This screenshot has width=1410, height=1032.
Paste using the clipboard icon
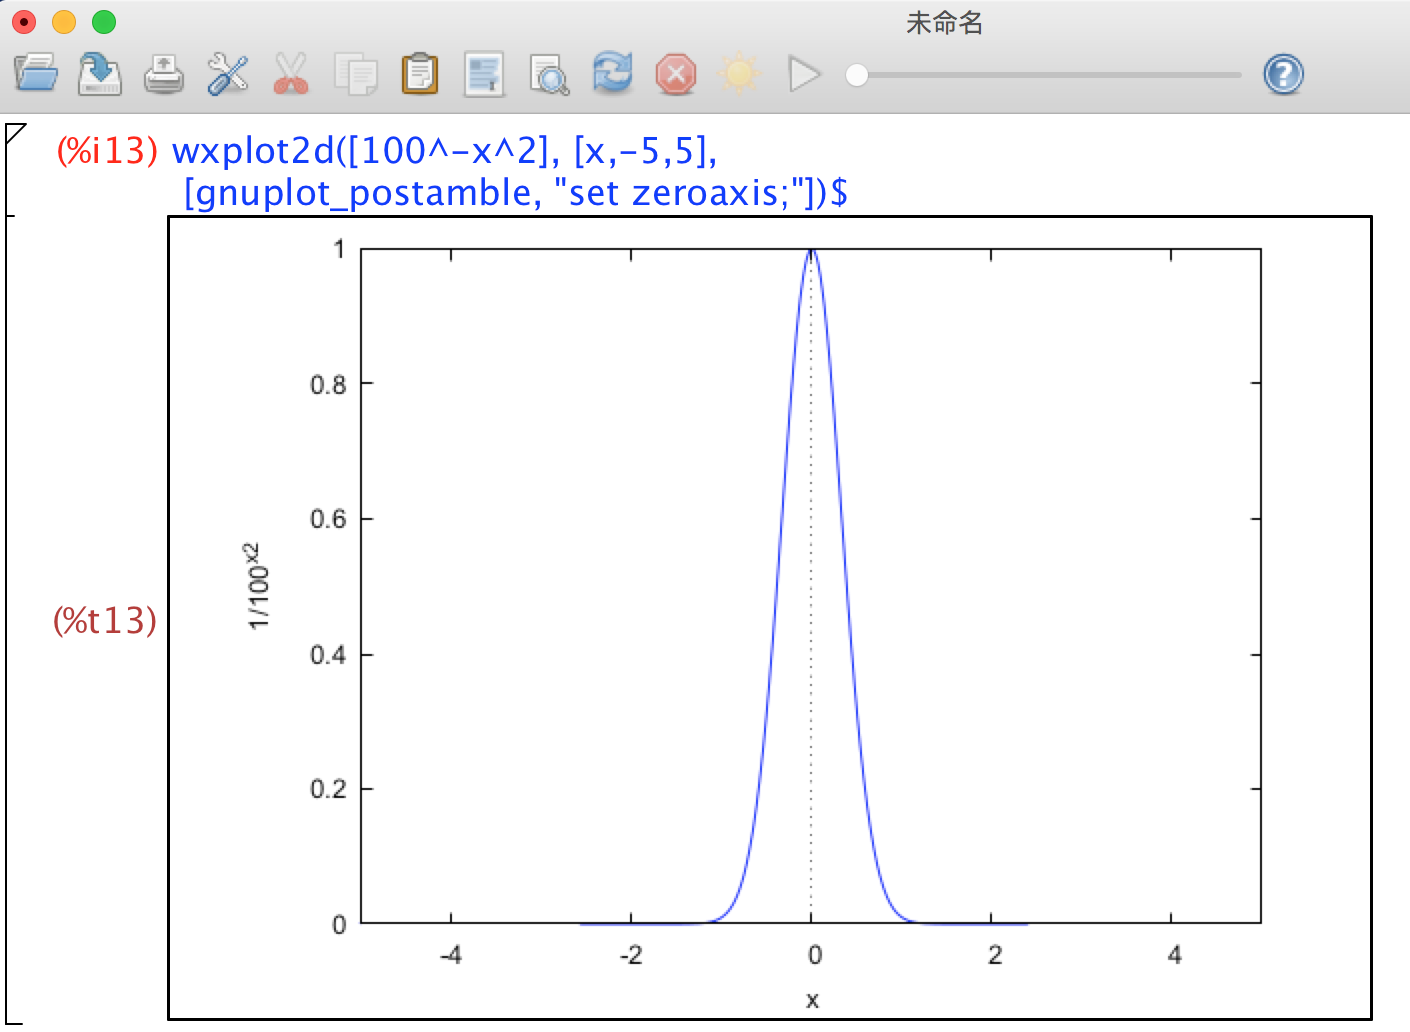pyautogui.click(x=420, y=74)
